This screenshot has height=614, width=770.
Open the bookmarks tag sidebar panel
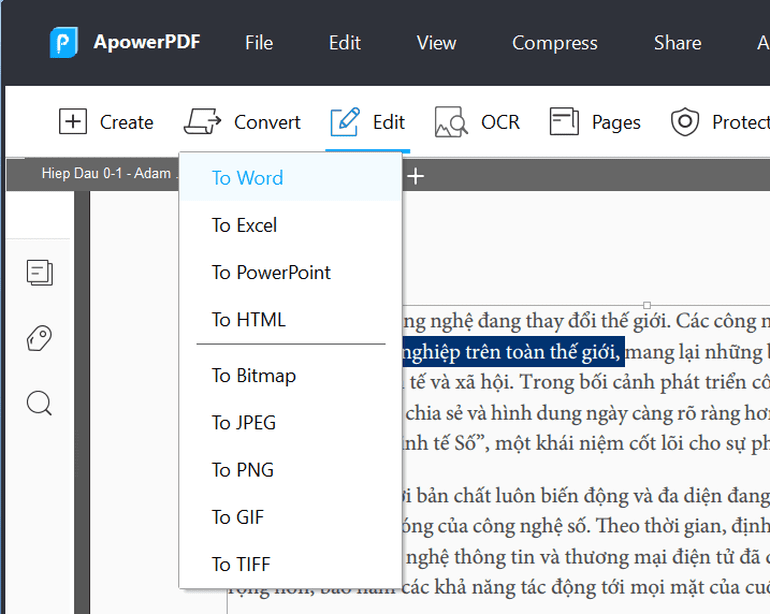[x=39, y=338]
